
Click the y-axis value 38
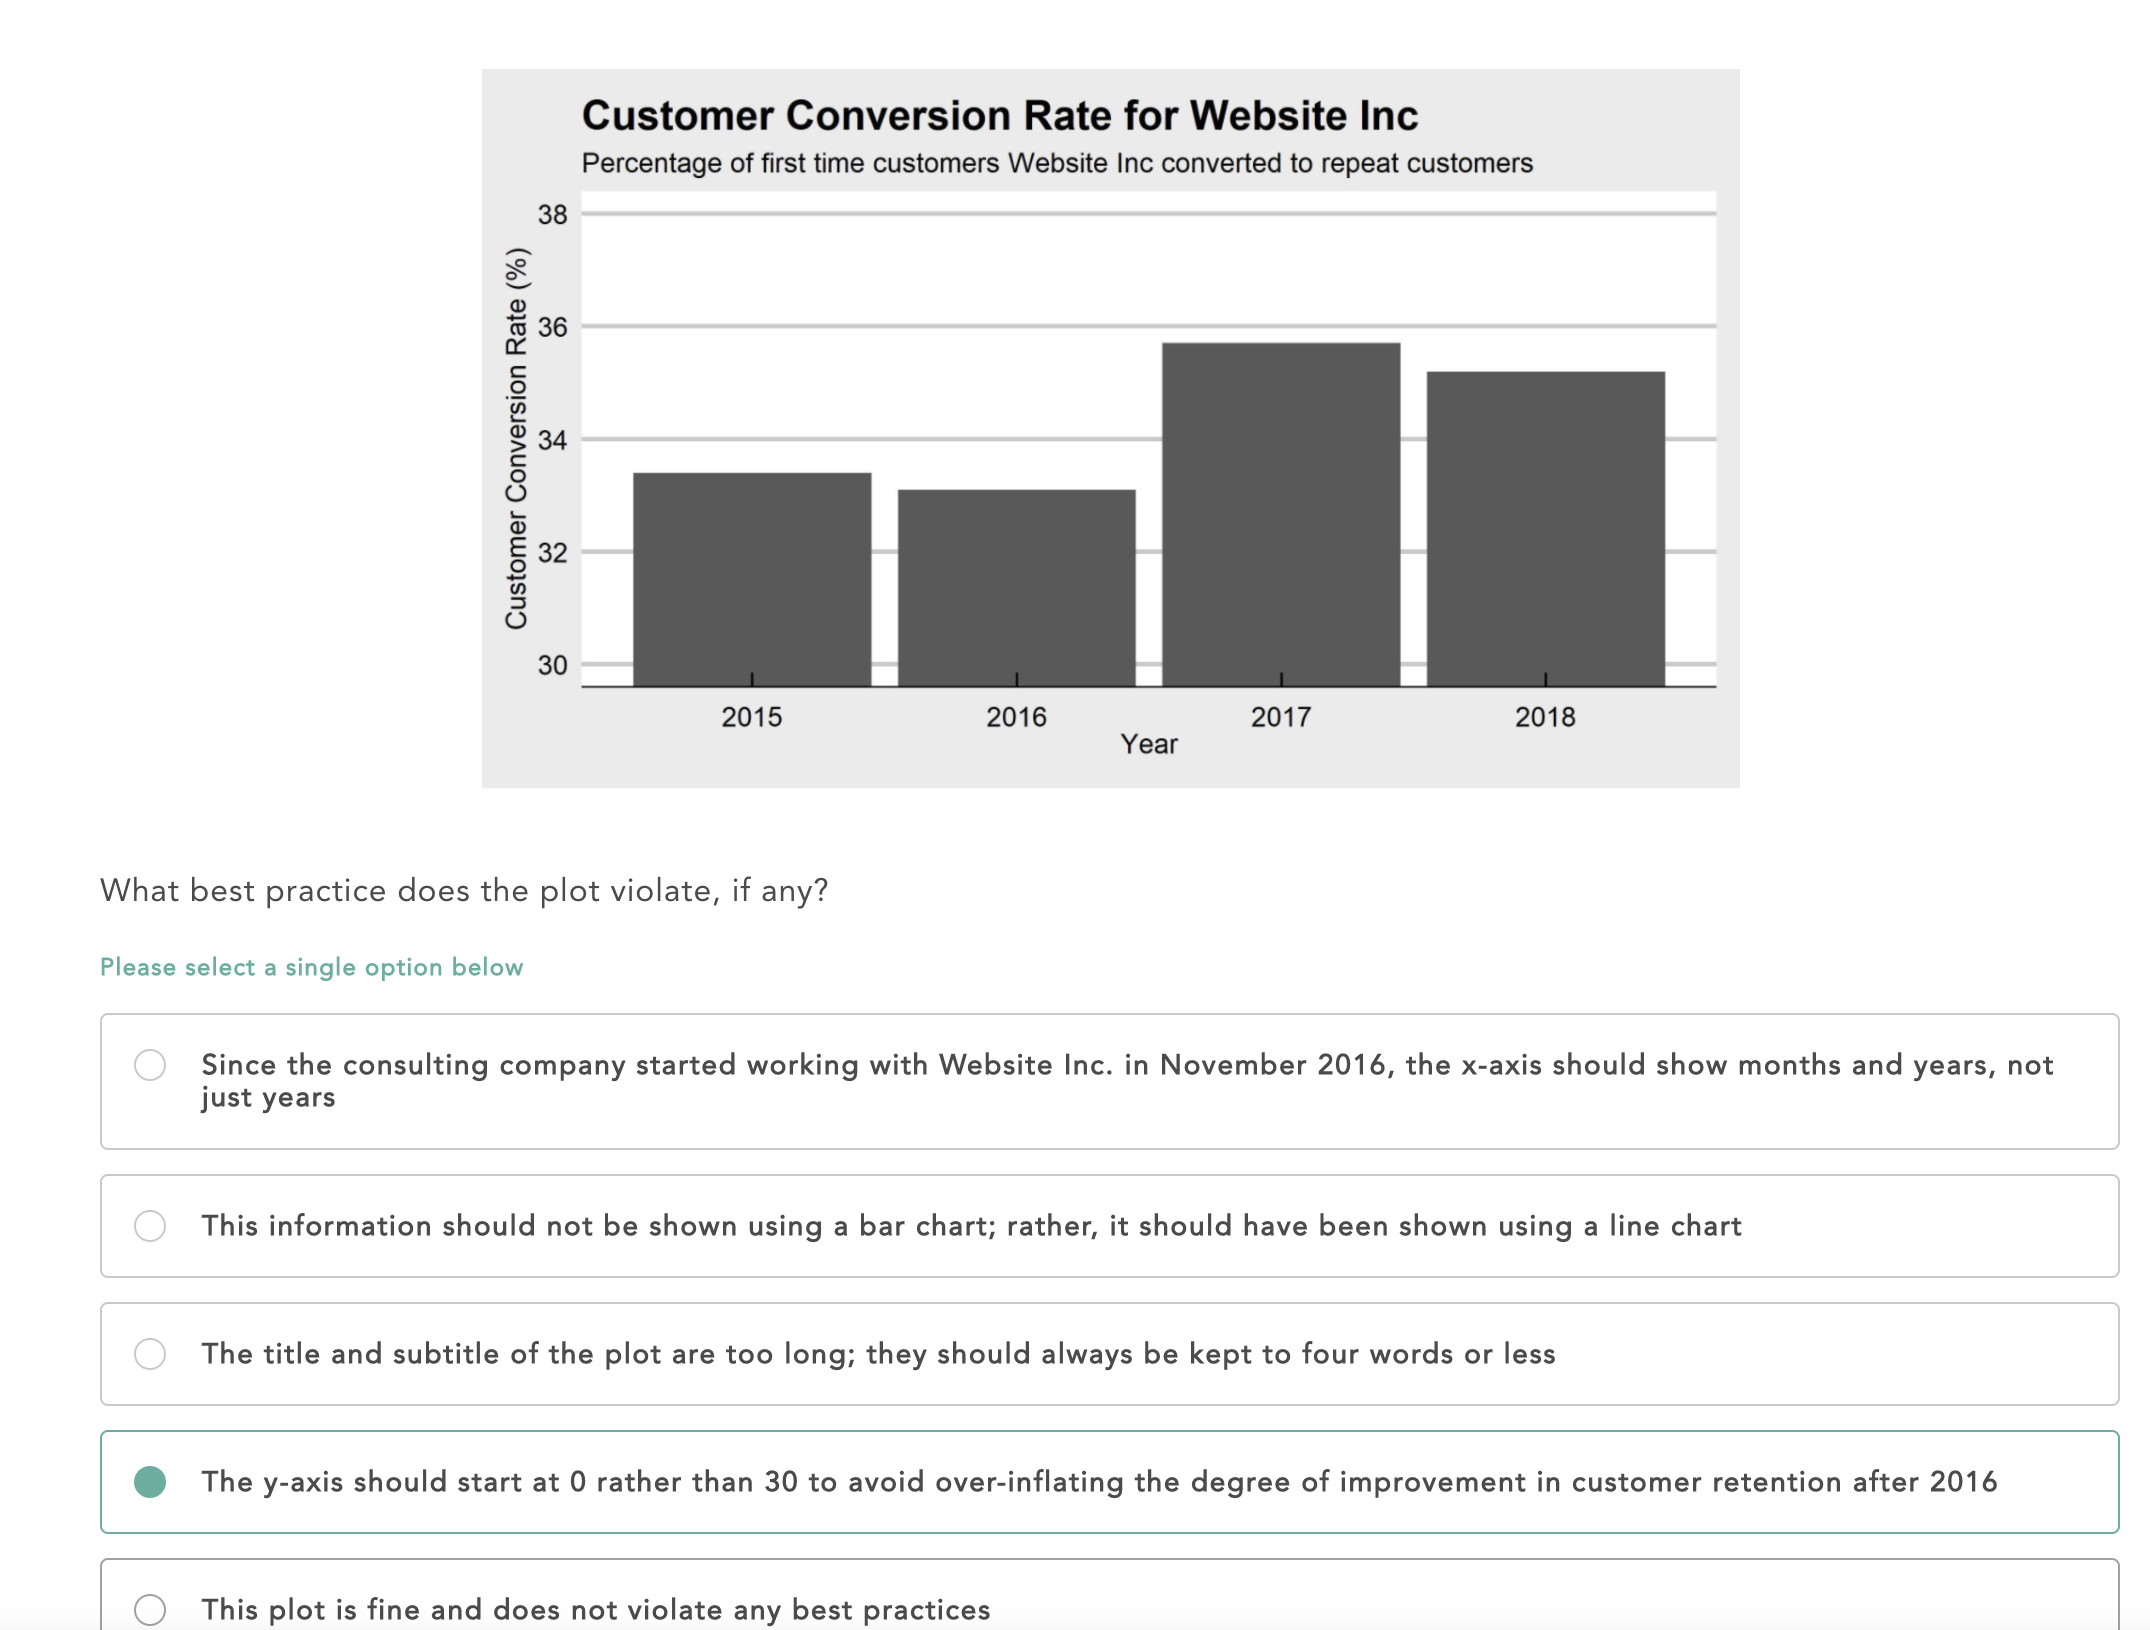tap(552, 214)
